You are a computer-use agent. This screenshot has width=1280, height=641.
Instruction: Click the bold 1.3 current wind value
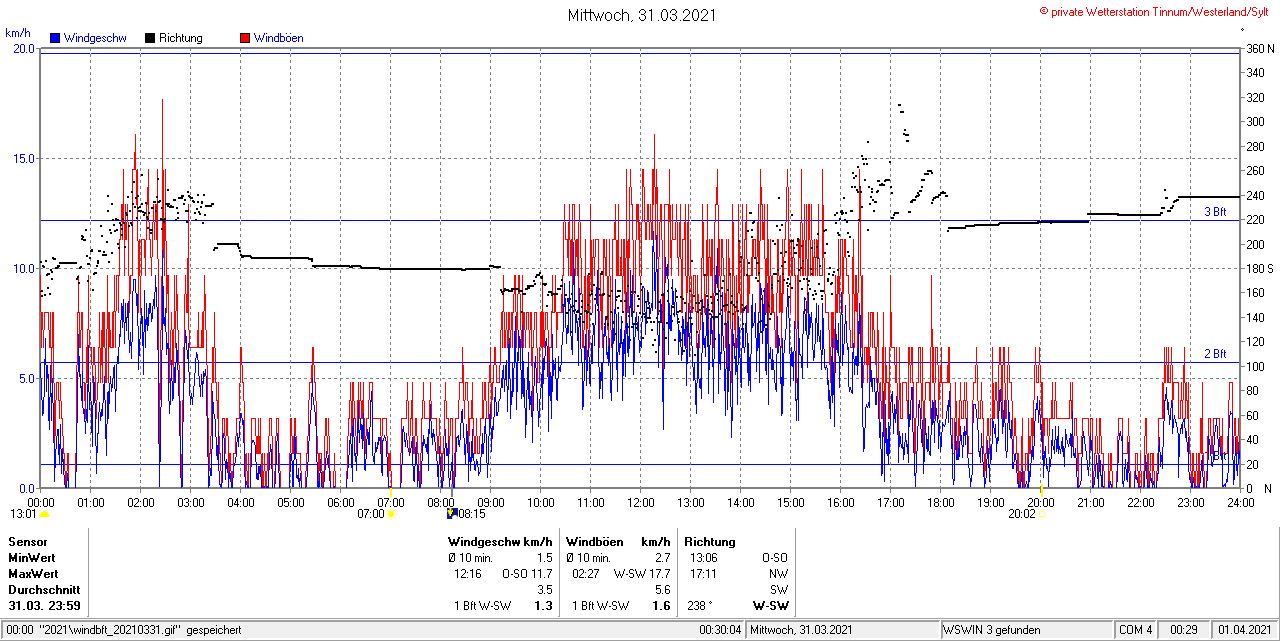(x=544, y=606)
